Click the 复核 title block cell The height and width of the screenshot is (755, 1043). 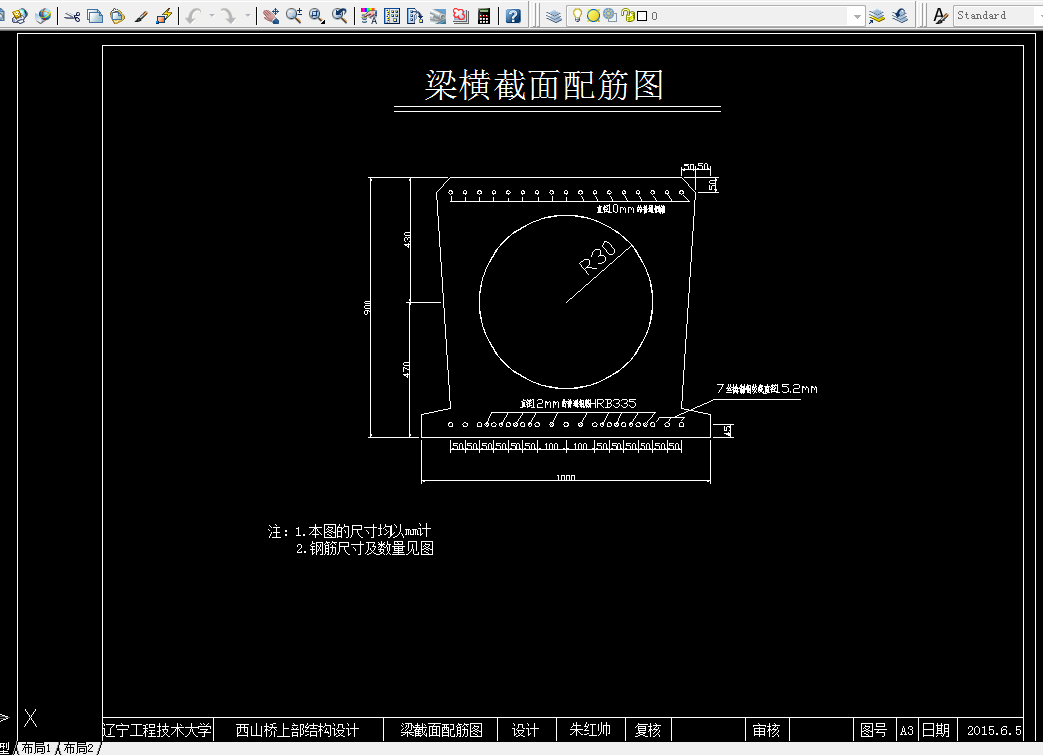(647, 730)
